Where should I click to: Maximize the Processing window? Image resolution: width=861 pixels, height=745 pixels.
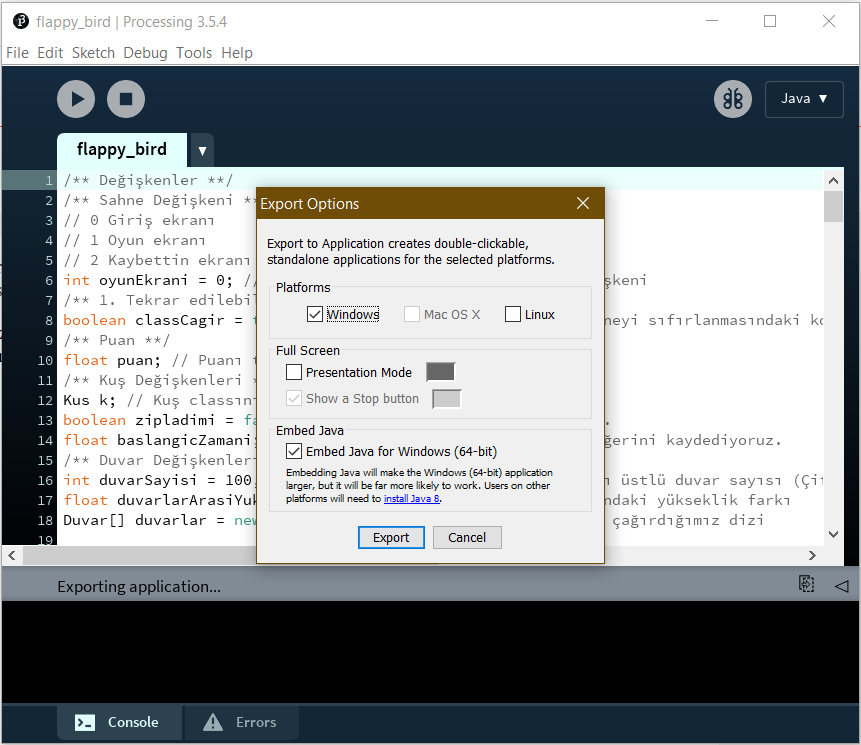click(770, 21)
